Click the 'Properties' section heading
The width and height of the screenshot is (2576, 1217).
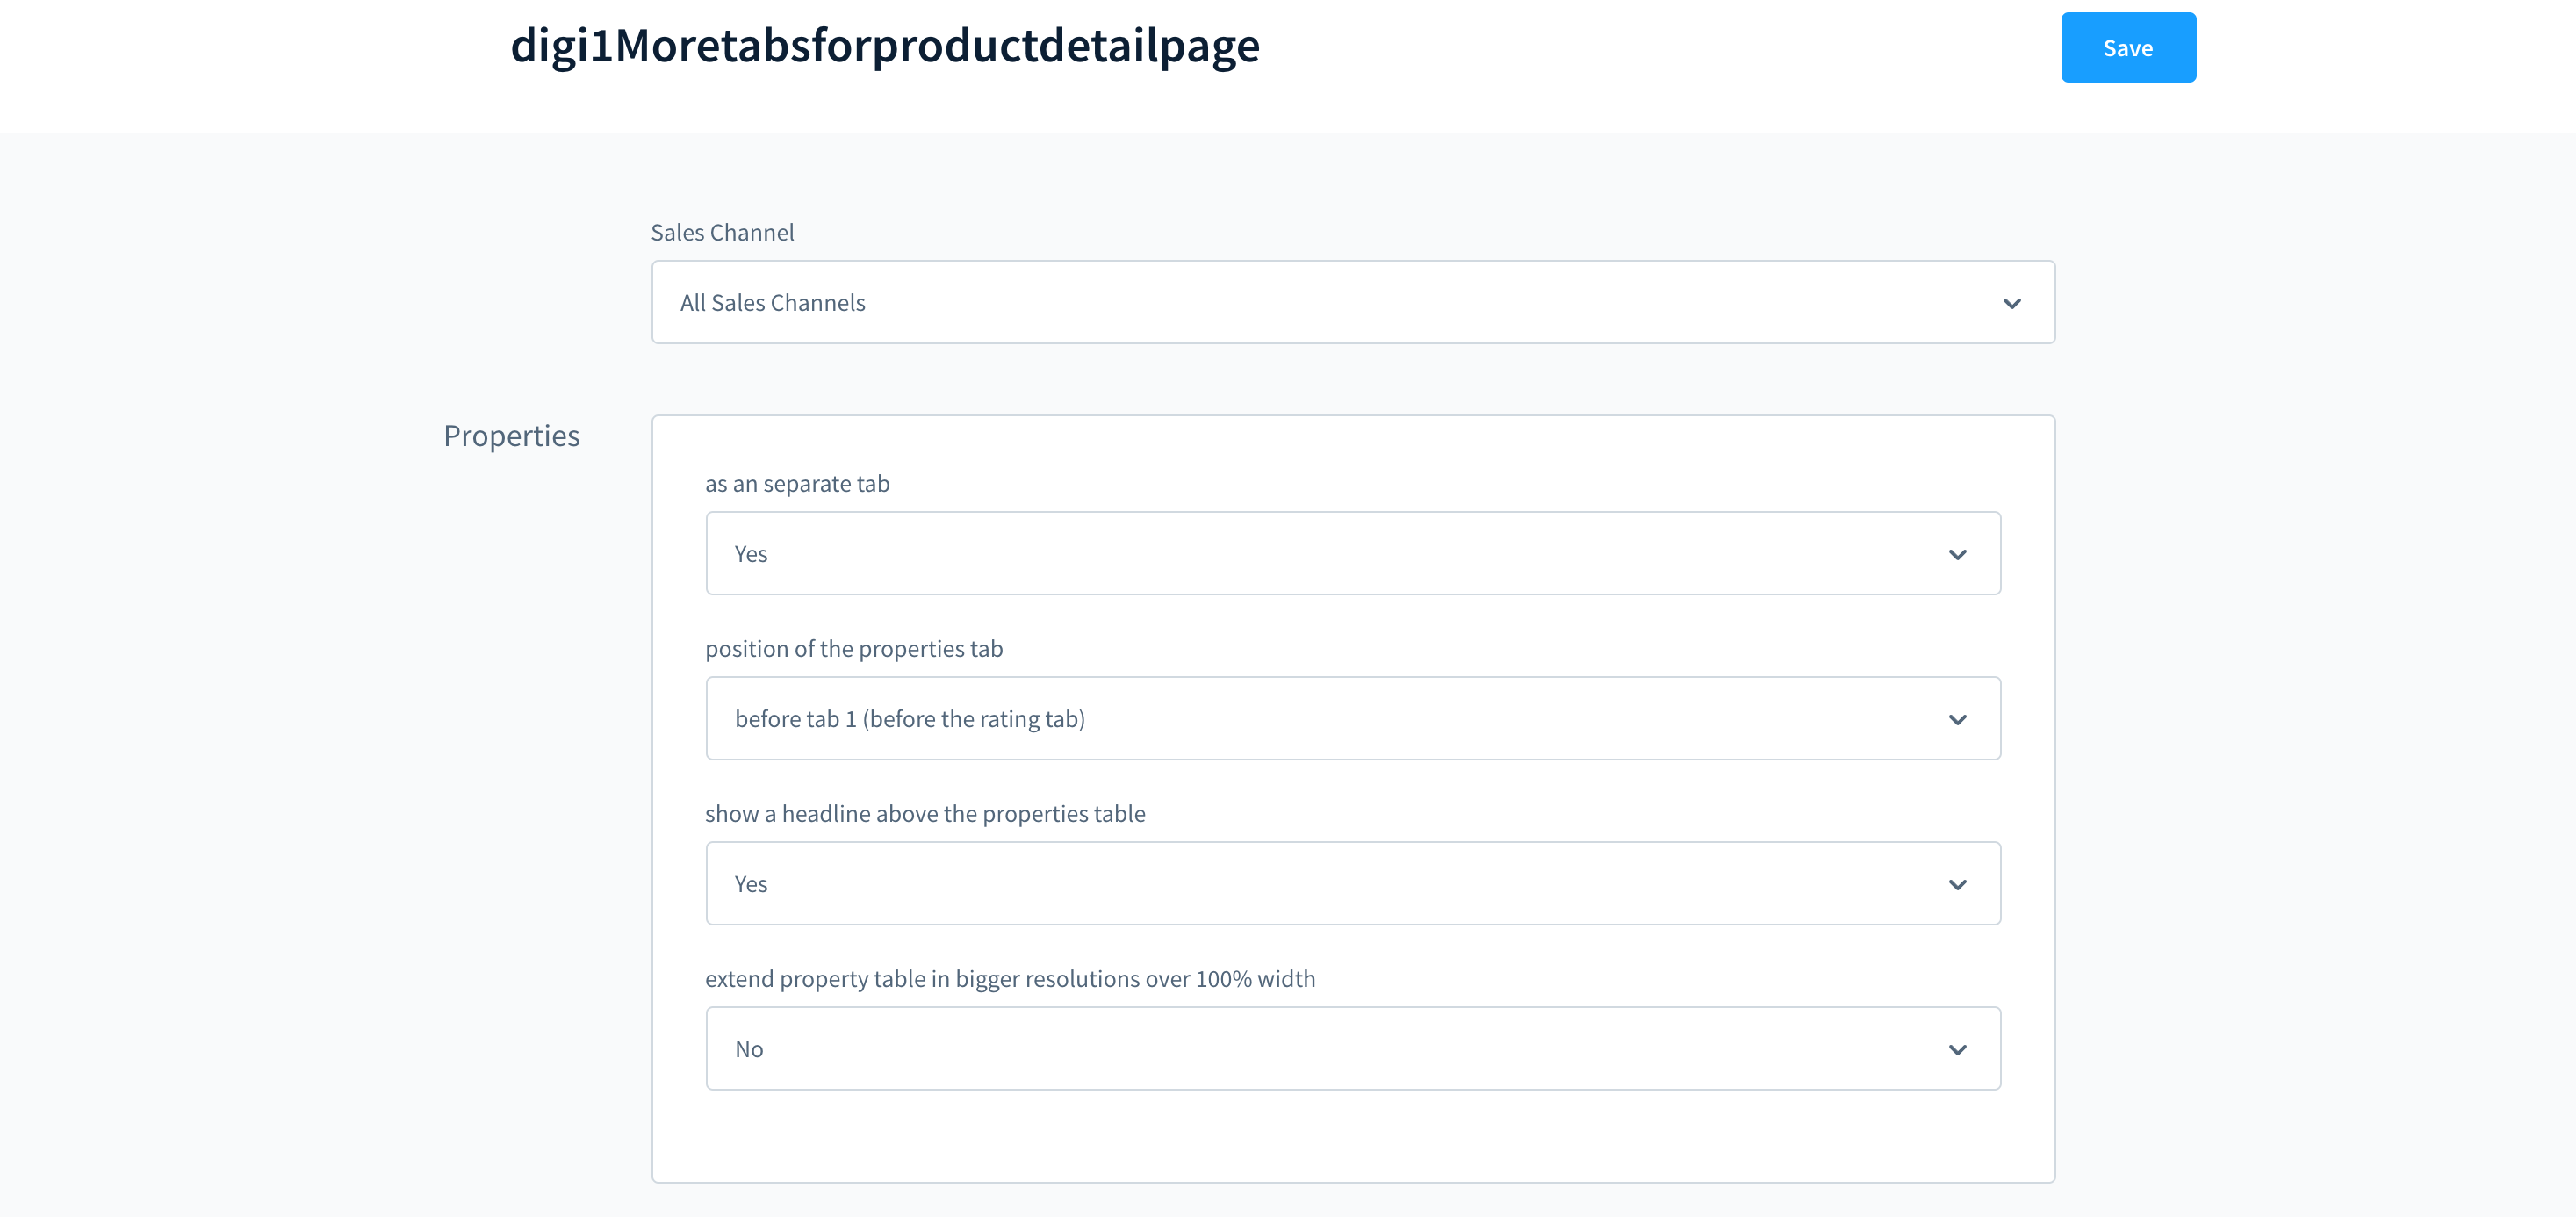click(x=511, y=436)
